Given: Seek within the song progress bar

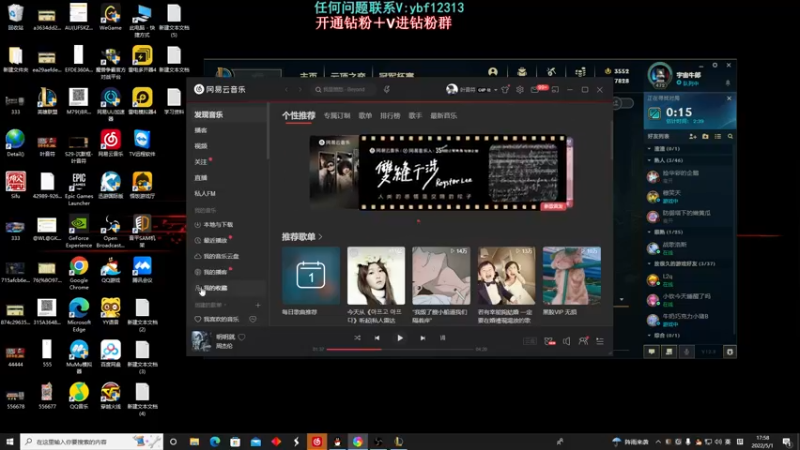Looking at the screenshot, I should point(401,349).
